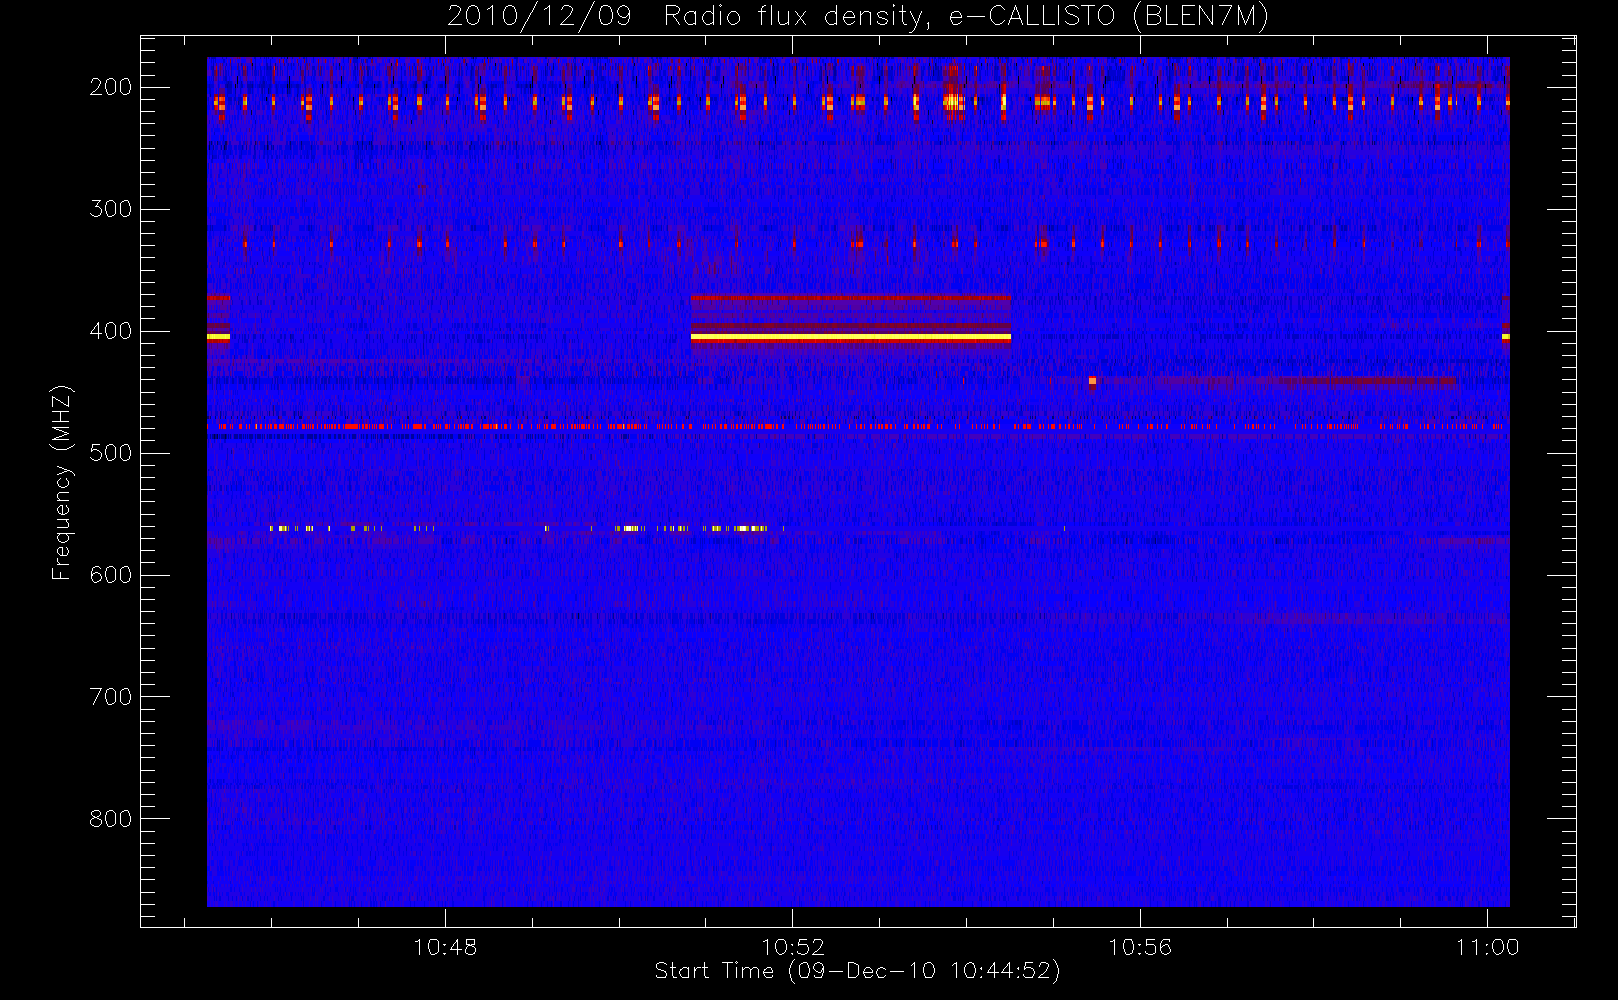
Task: Click the bright burst near 212 MHz at 10:54
Action: (953, 101)
